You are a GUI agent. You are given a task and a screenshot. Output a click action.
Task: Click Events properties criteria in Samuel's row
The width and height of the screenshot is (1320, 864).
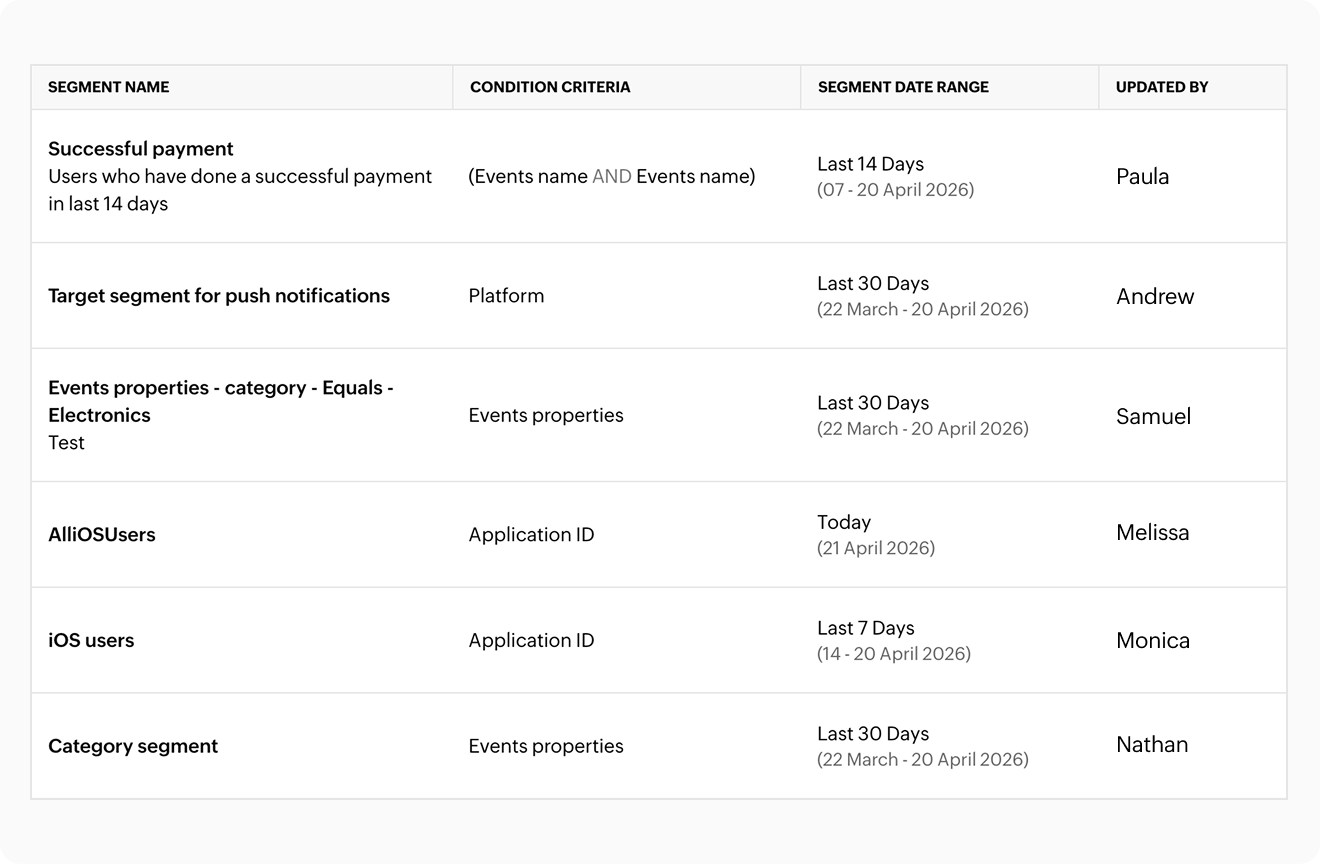click(546, 415)
